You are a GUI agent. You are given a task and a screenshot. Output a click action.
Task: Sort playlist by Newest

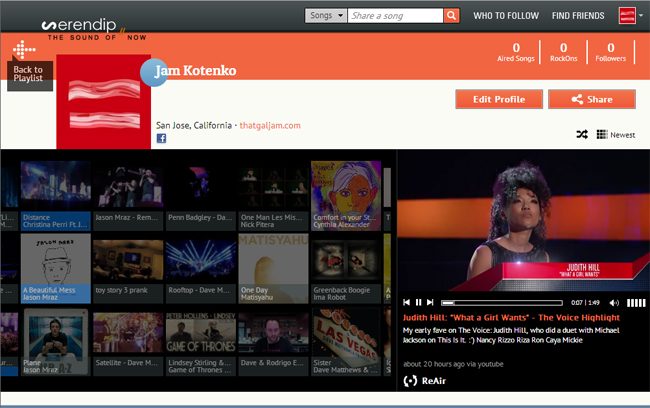(623, 135)
